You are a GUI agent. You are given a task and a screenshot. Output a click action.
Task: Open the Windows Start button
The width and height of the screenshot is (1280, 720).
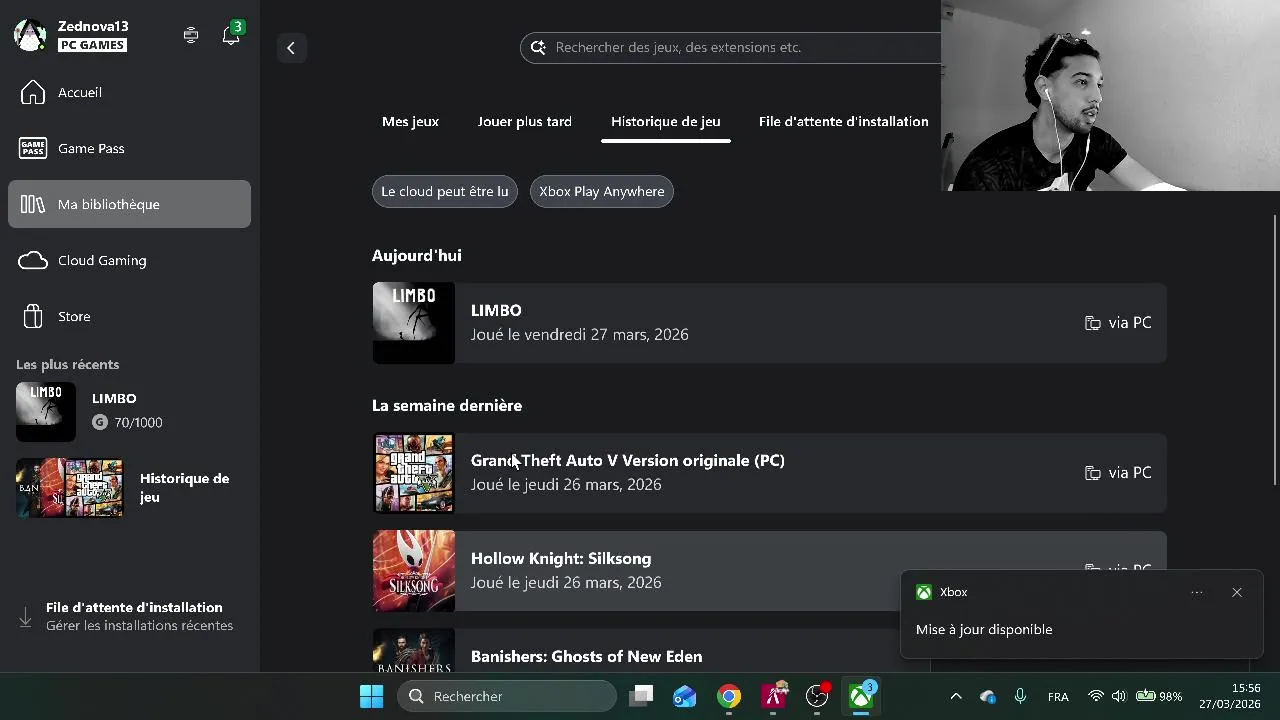(x=371, y=696)
